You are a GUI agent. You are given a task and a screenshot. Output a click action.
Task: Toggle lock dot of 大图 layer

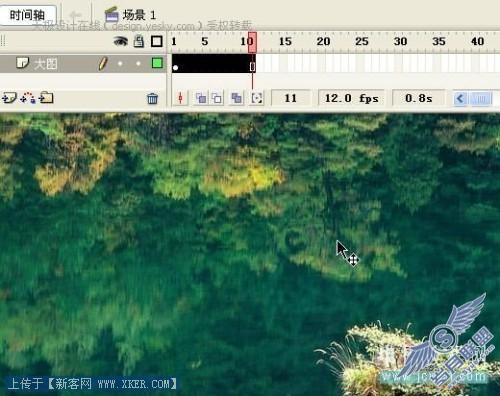click(x=138, y=63)
